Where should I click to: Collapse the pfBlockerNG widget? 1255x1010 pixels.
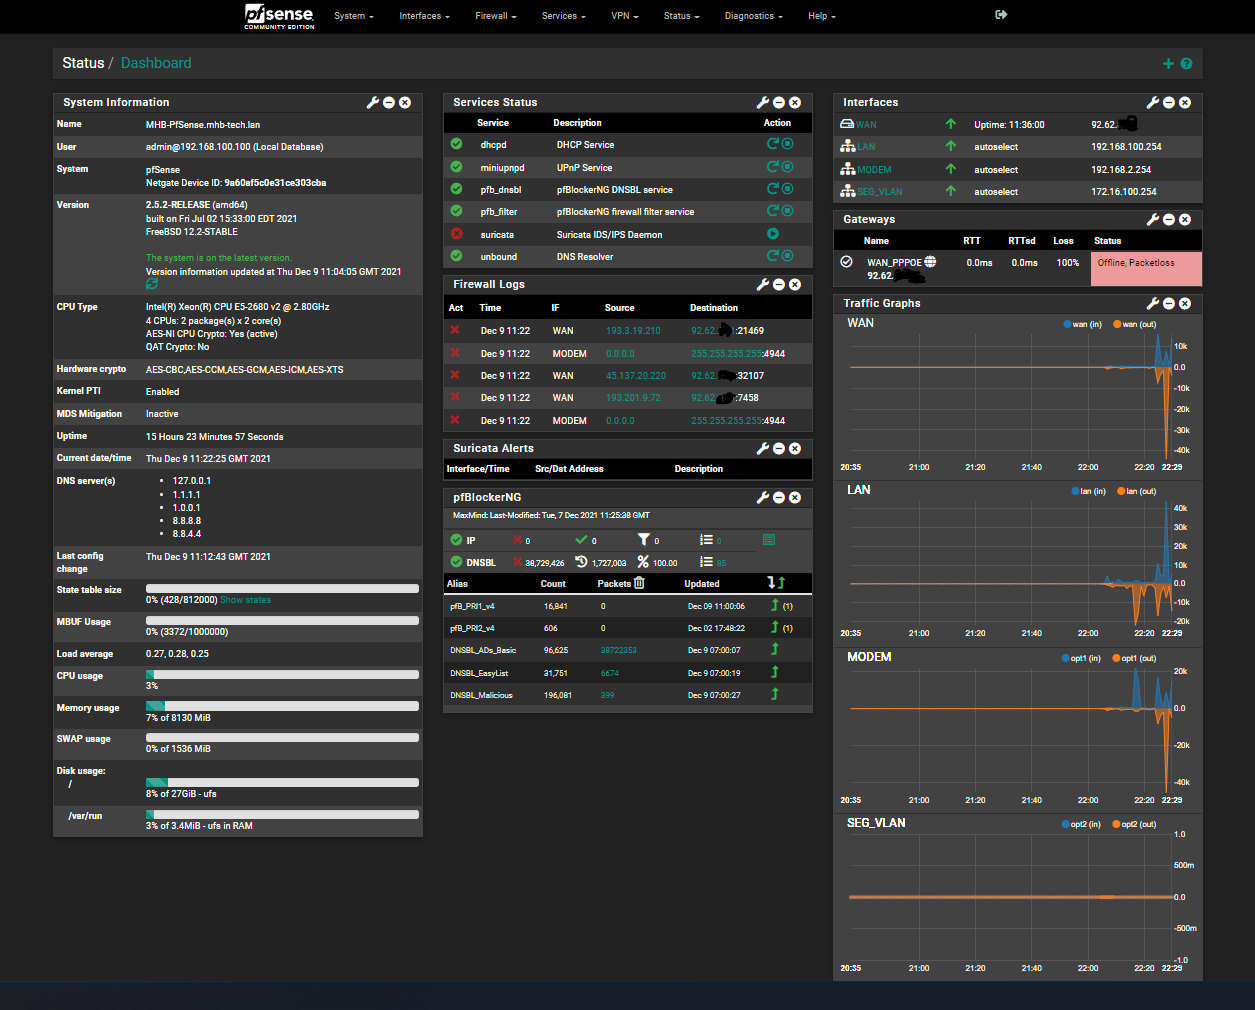[x=779, y=497]
